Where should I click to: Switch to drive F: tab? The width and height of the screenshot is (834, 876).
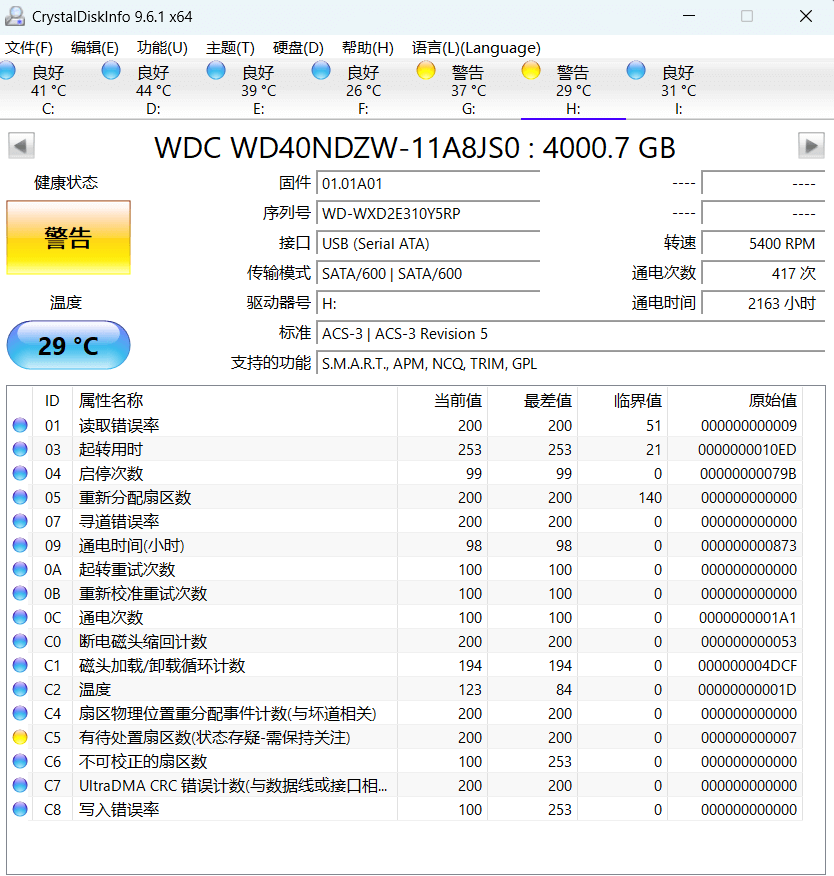[363, 90]
